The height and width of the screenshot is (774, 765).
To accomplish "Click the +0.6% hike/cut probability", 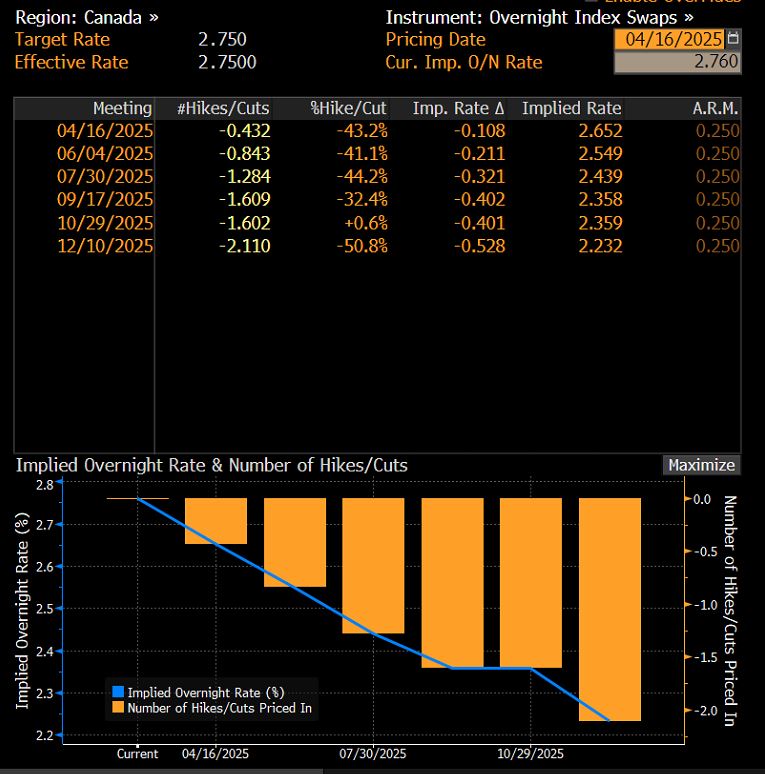I will pos(366,223).
